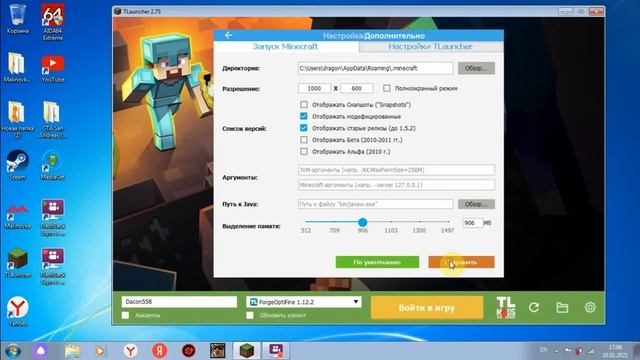640x360 pixels.
Task: Select the Malinovka folder desktop icon at top
Action: (18, 68)
